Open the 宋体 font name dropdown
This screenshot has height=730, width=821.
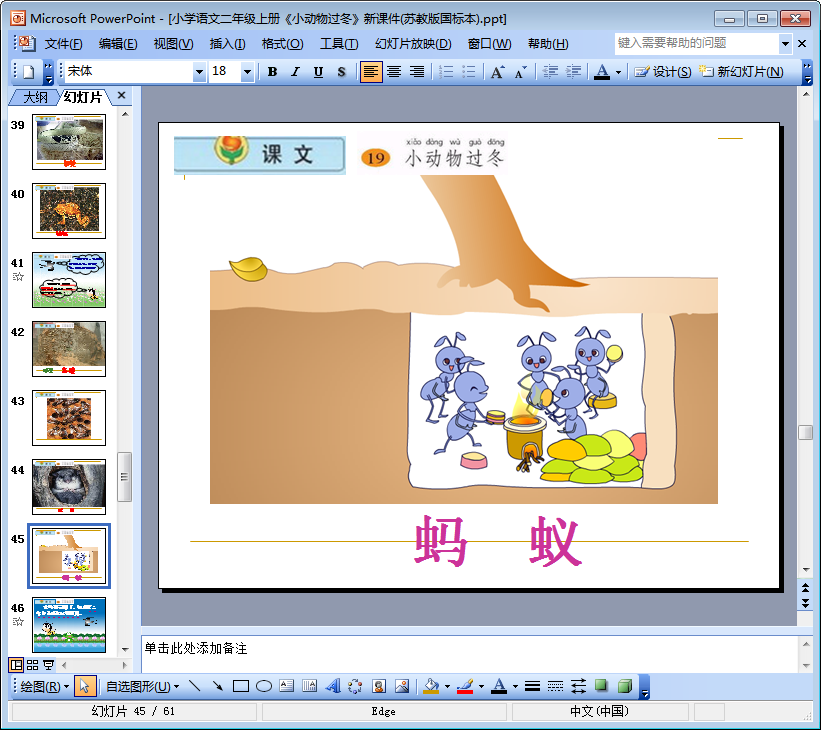[199, 72]
